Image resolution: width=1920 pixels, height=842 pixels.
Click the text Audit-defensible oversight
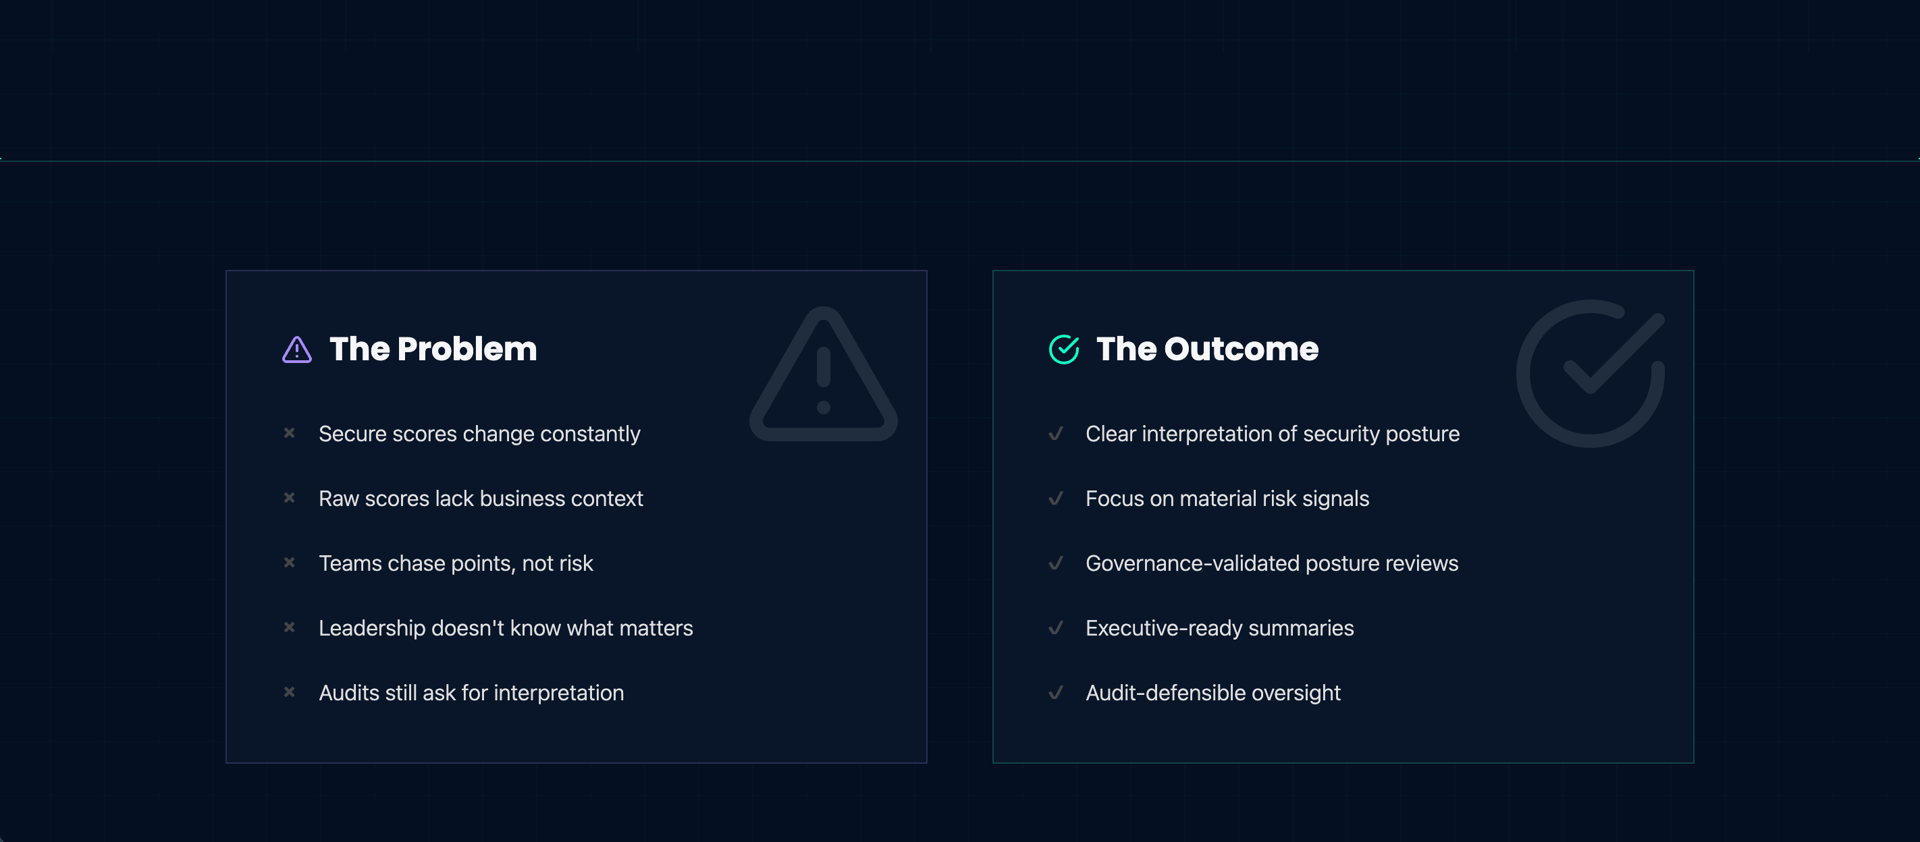(x=1212, y=693)
